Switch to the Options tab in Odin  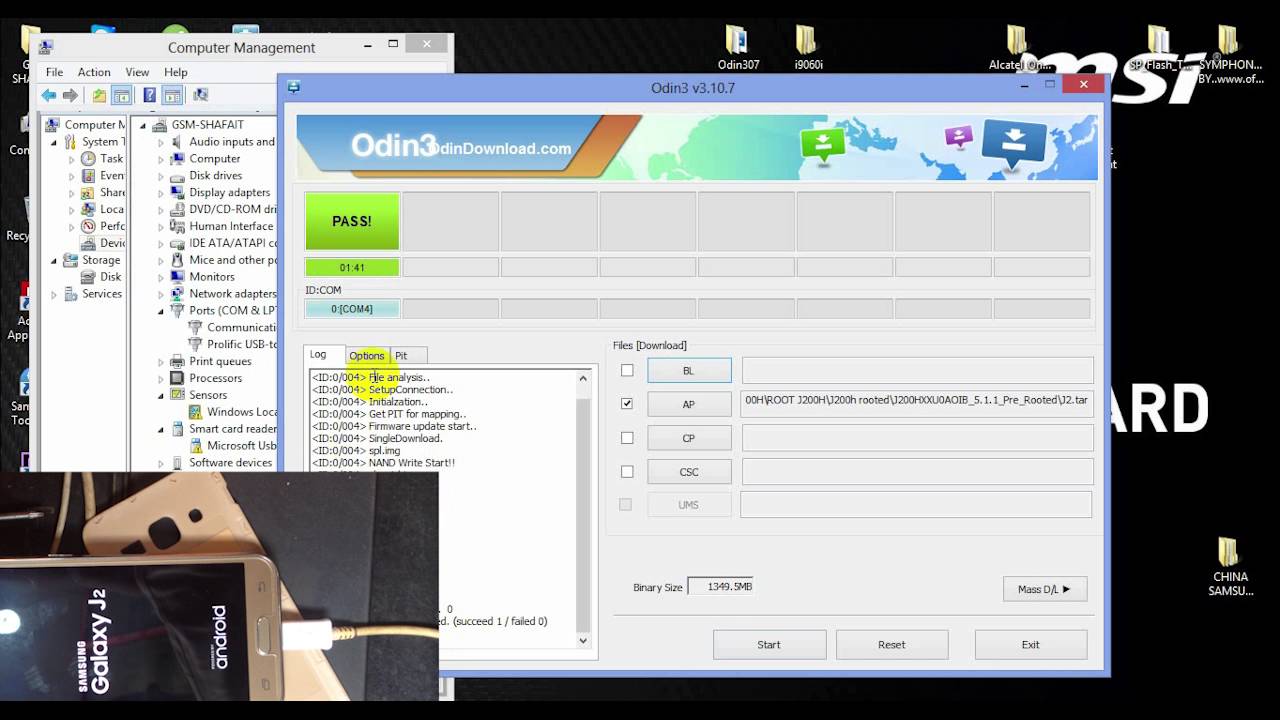(x=367, y=356)
